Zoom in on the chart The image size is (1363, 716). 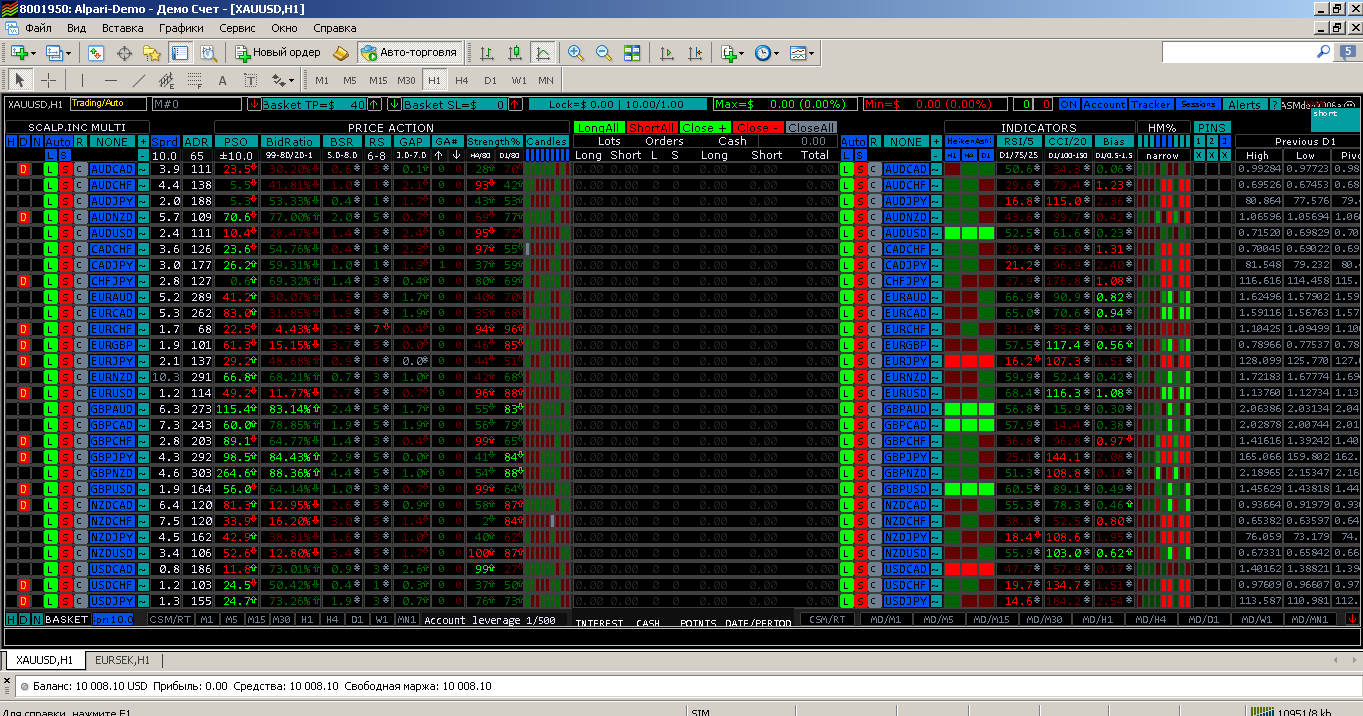[x=576, y=53]
